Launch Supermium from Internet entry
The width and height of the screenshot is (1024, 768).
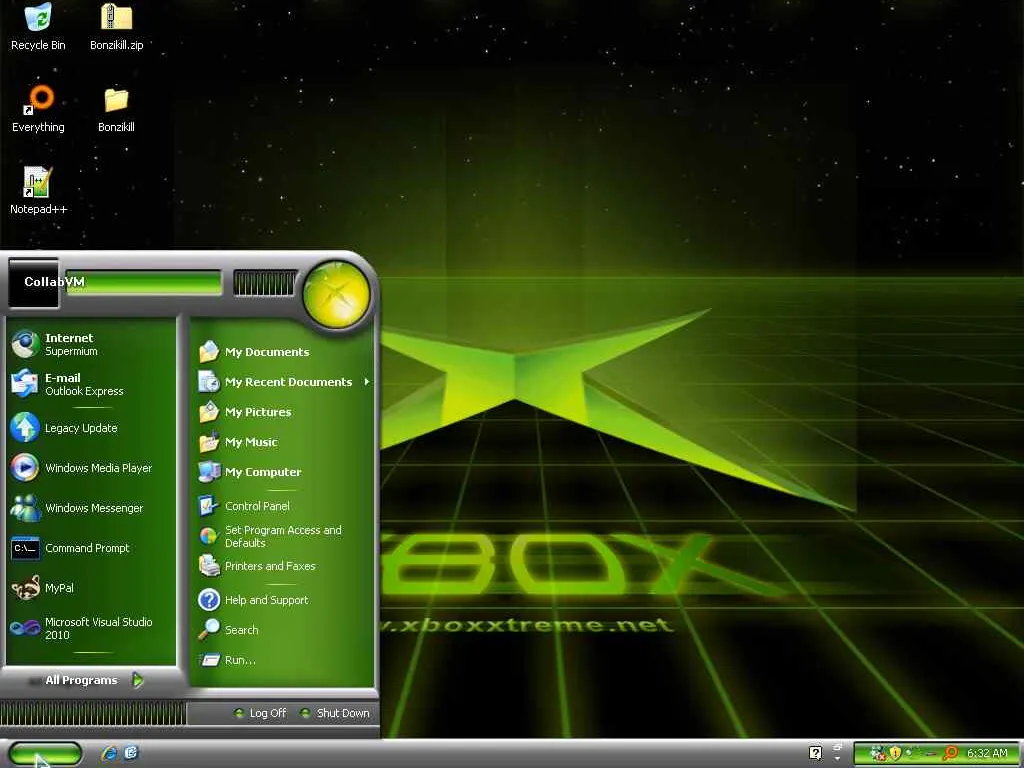(91, 344)
